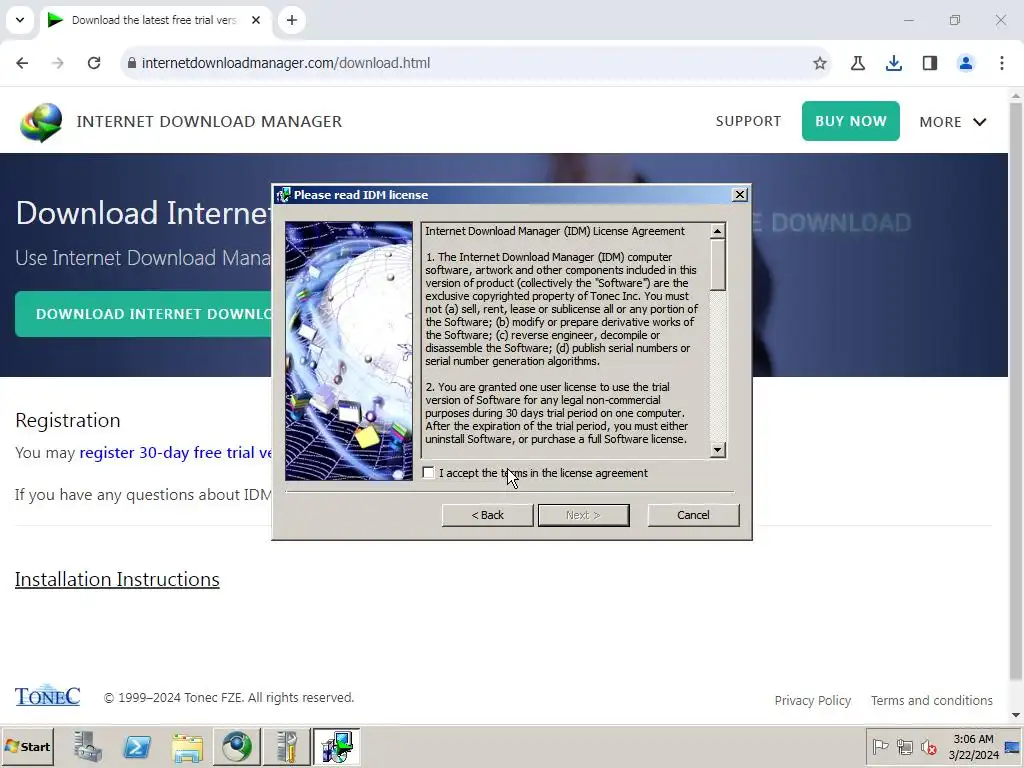
Task: Open the browser downloads icon
Action: [893, 63]
